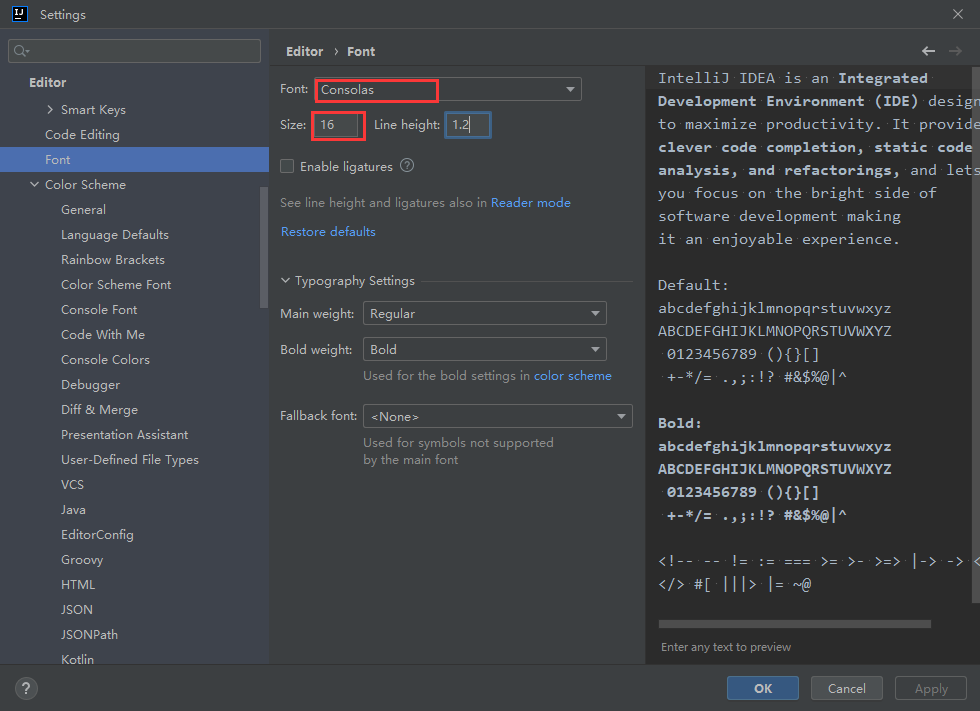Screen dimensions: 980x711
Task: Open Color Scheme Font settings
Action: [116, 284]
